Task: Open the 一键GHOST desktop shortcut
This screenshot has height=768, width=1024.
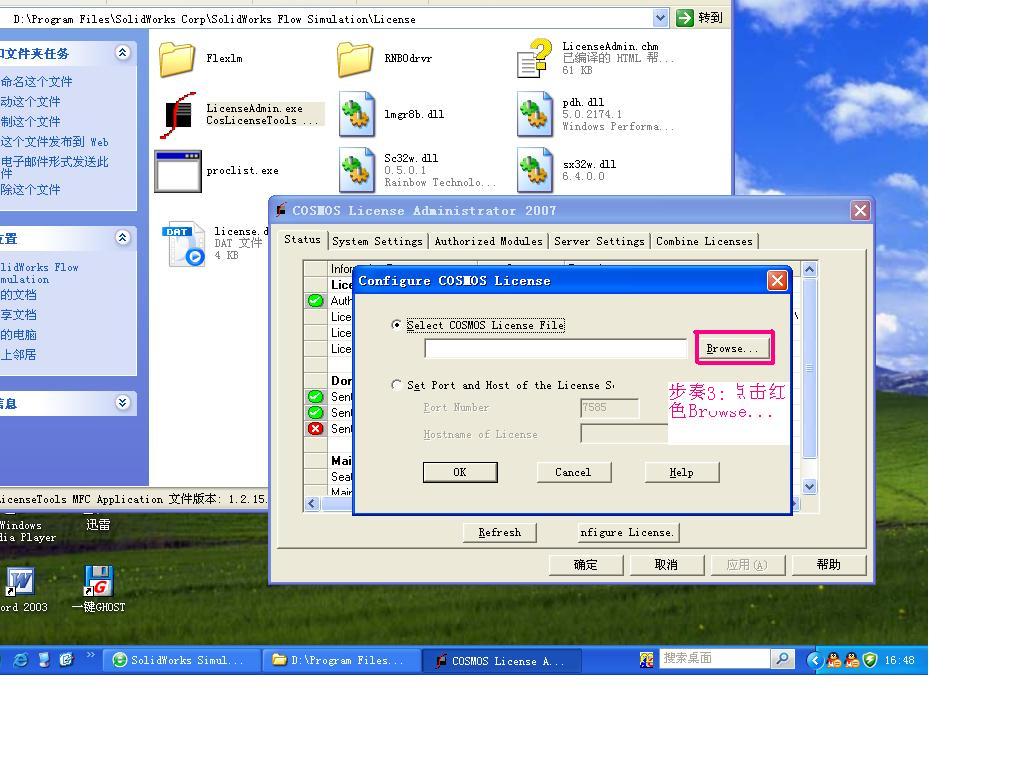Action: pyautogui.click(x=99, y=581)
